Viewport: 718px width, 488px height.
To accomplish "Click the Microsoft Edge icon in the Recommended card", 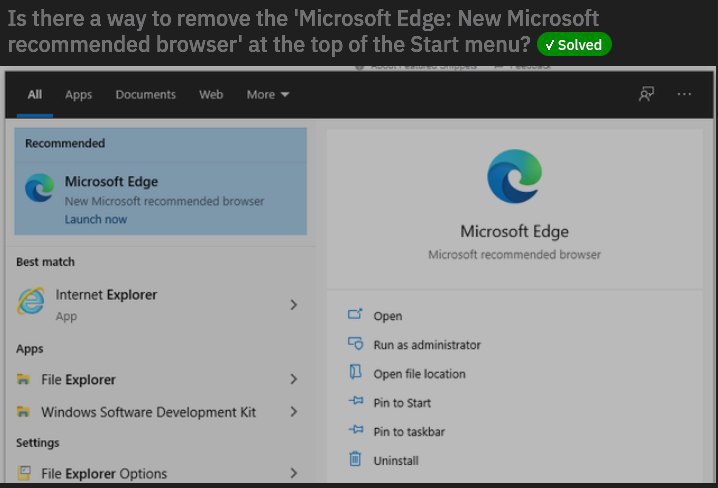I will click(x=39, y=188).
